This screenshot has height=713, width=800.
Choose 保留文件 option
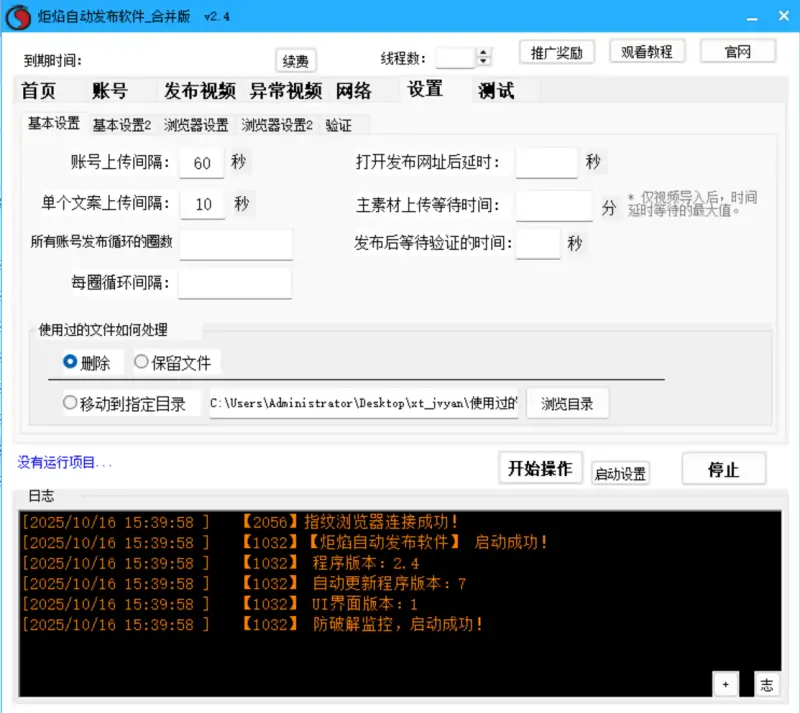coord(142,363)
